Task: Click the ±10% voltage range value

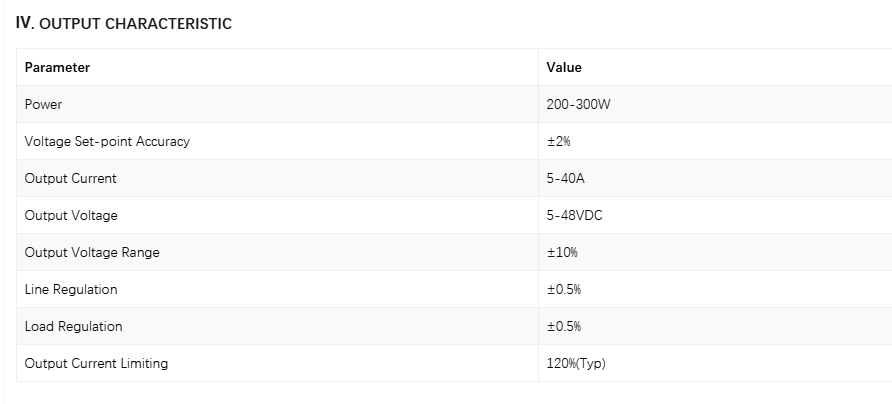Action: tap(562, 252)
